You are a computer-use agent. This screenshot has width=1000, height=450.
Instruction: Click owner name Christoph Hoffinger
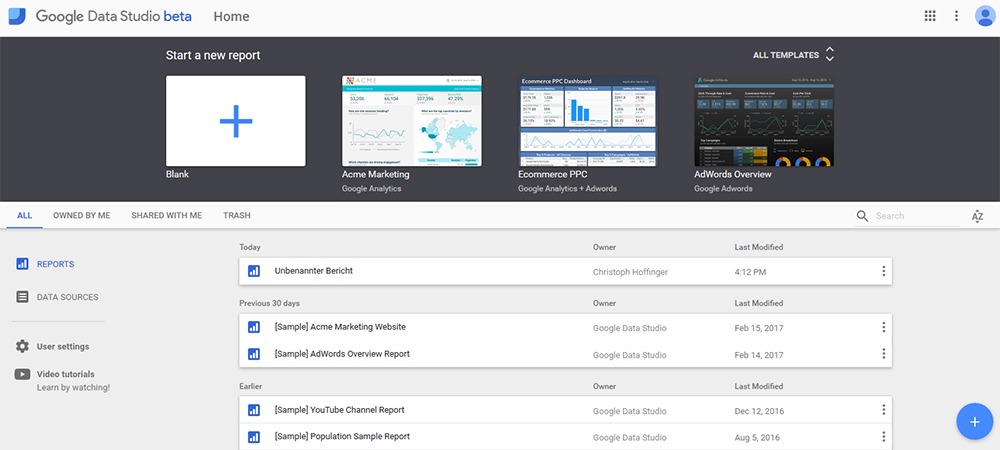(630, 272)
